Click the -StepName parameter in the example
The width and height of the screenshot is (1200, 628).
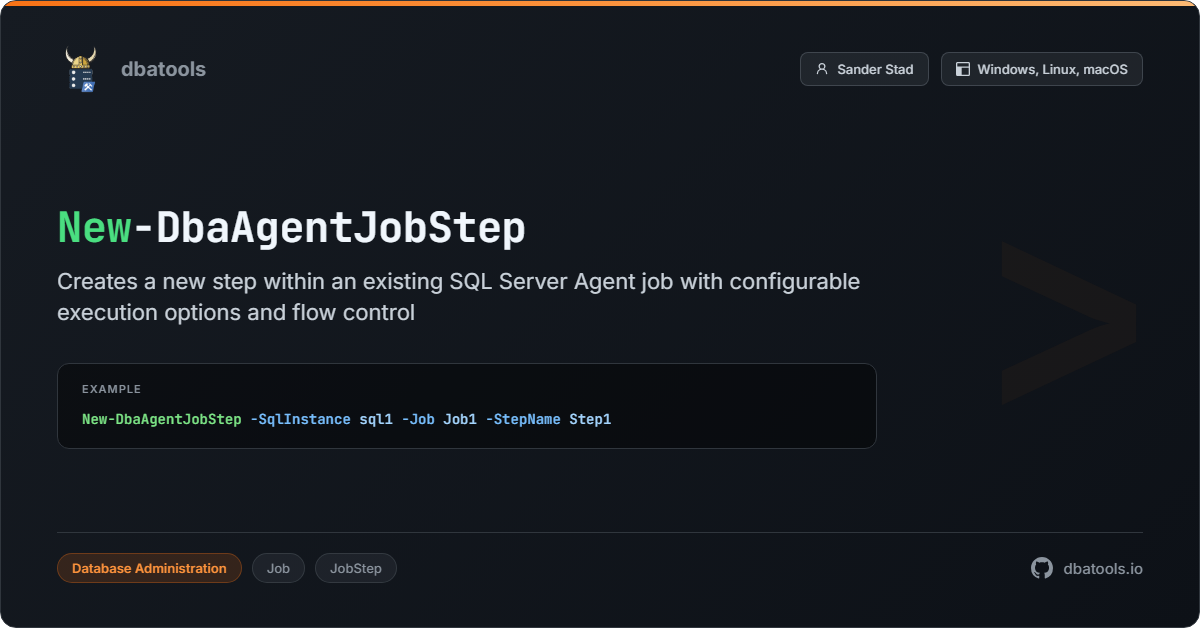[523, 419]
